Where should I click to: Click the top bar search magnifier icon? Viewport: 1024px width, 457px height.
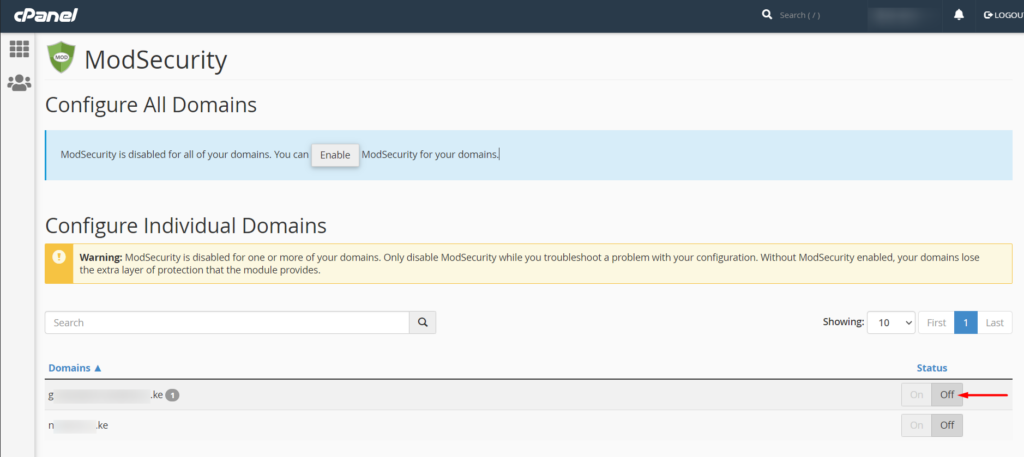tap(767, 14)
